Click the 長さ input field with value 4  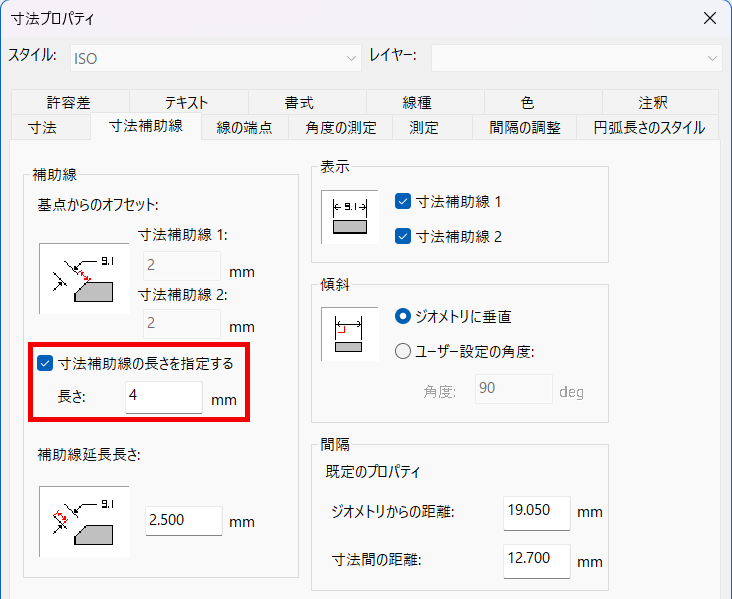coord(164,398)
